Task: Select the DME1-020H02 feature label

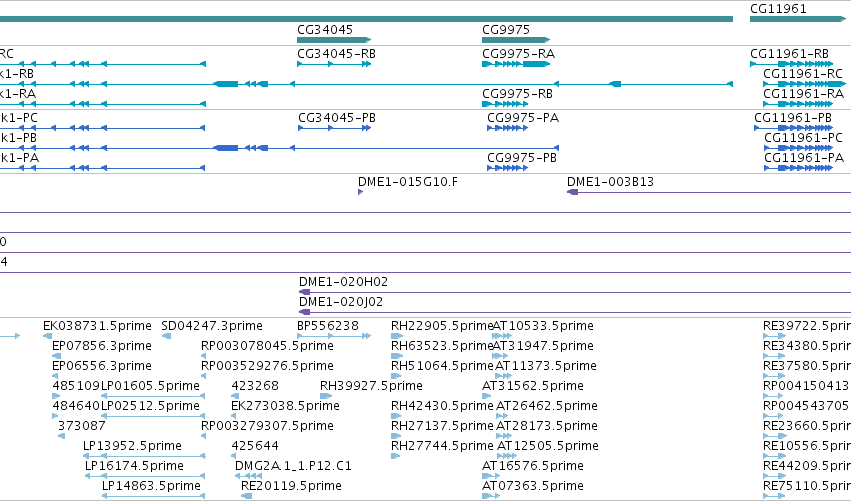Action: [344, 282]
